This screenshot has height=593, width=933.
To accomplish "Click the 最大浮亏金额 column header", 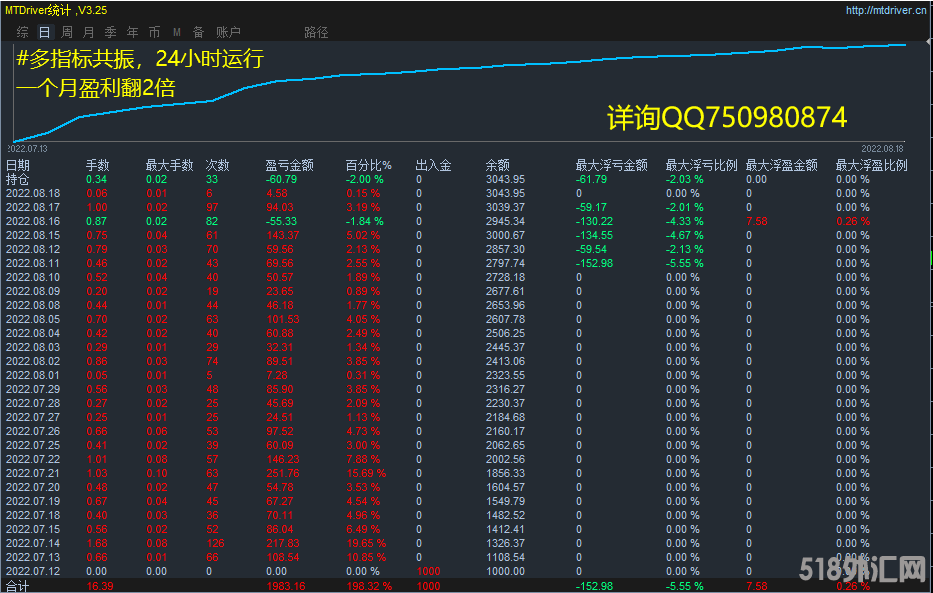I will click(x=611, y=165).
